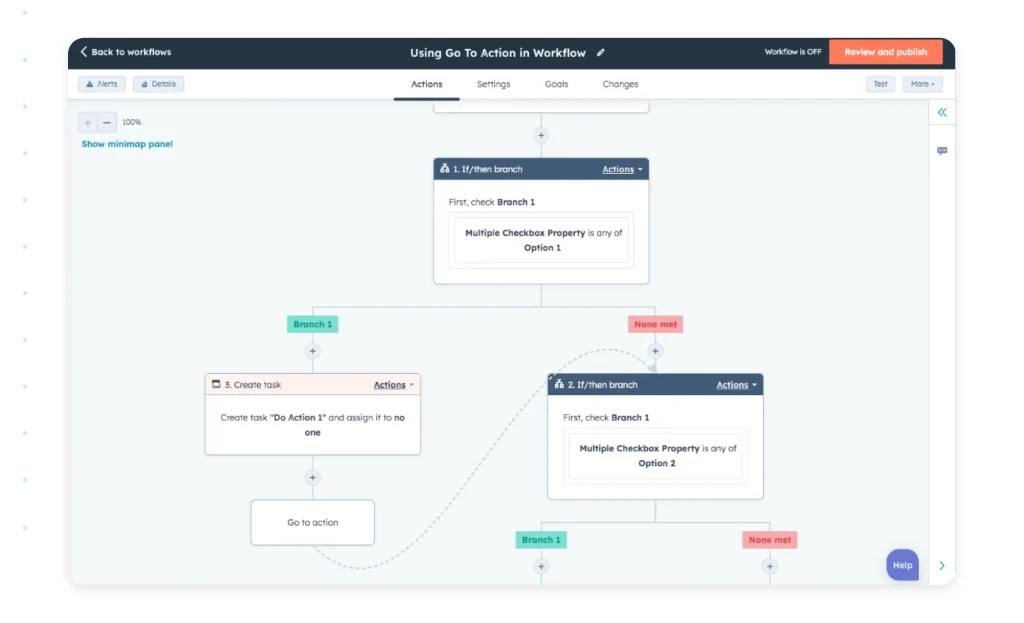Switch to the Settings tab
Screen dimensions: 1024x623
click(493, 84)
